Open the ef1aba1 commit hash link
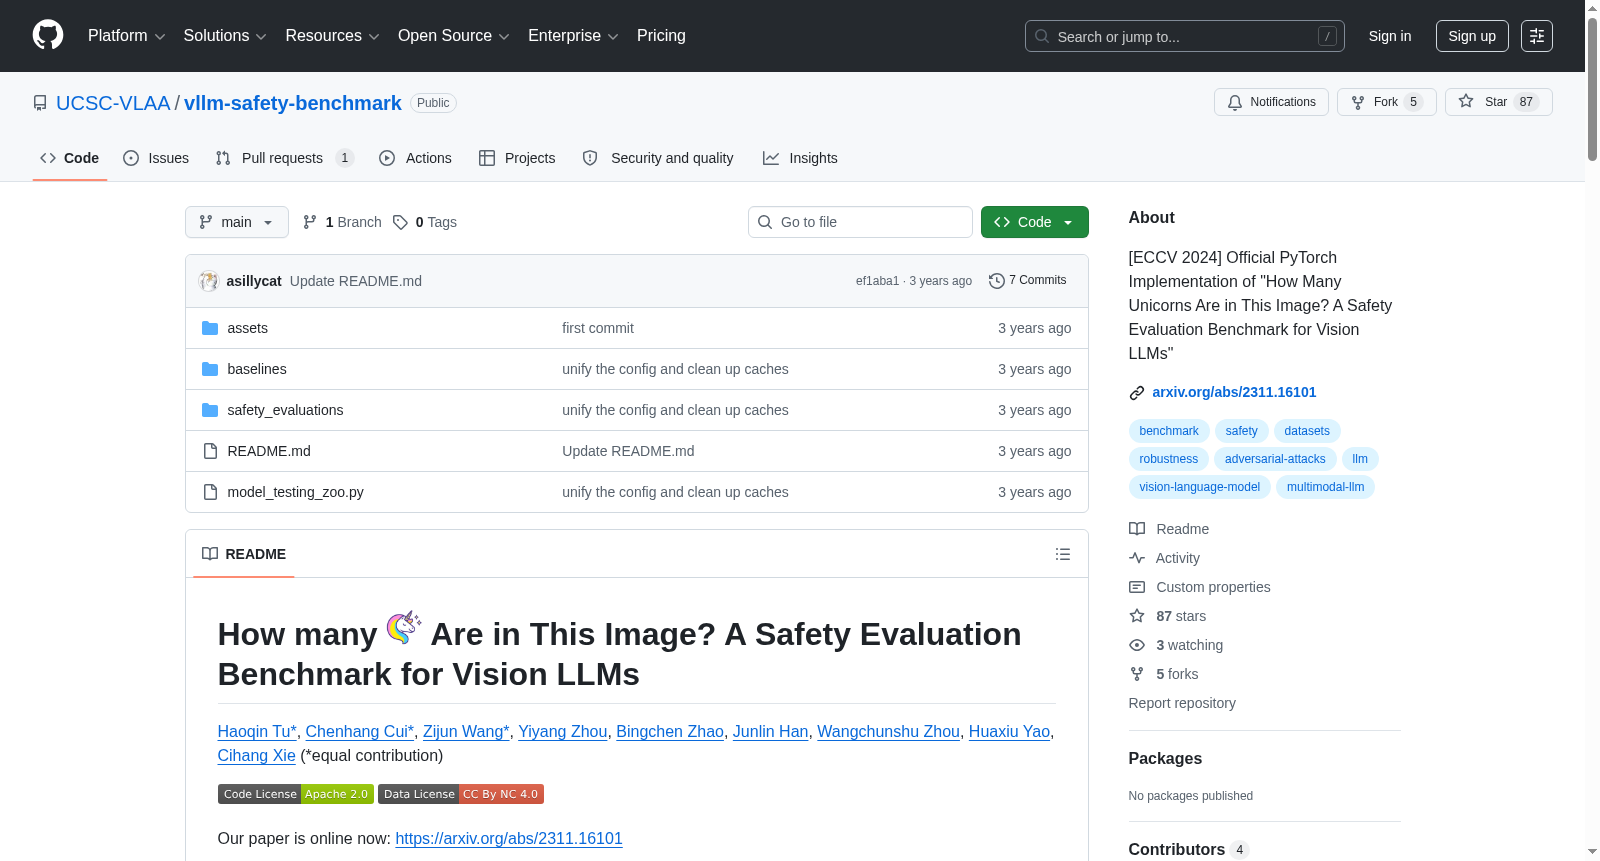The image size is (1600, 861). [x=877, y=281]
